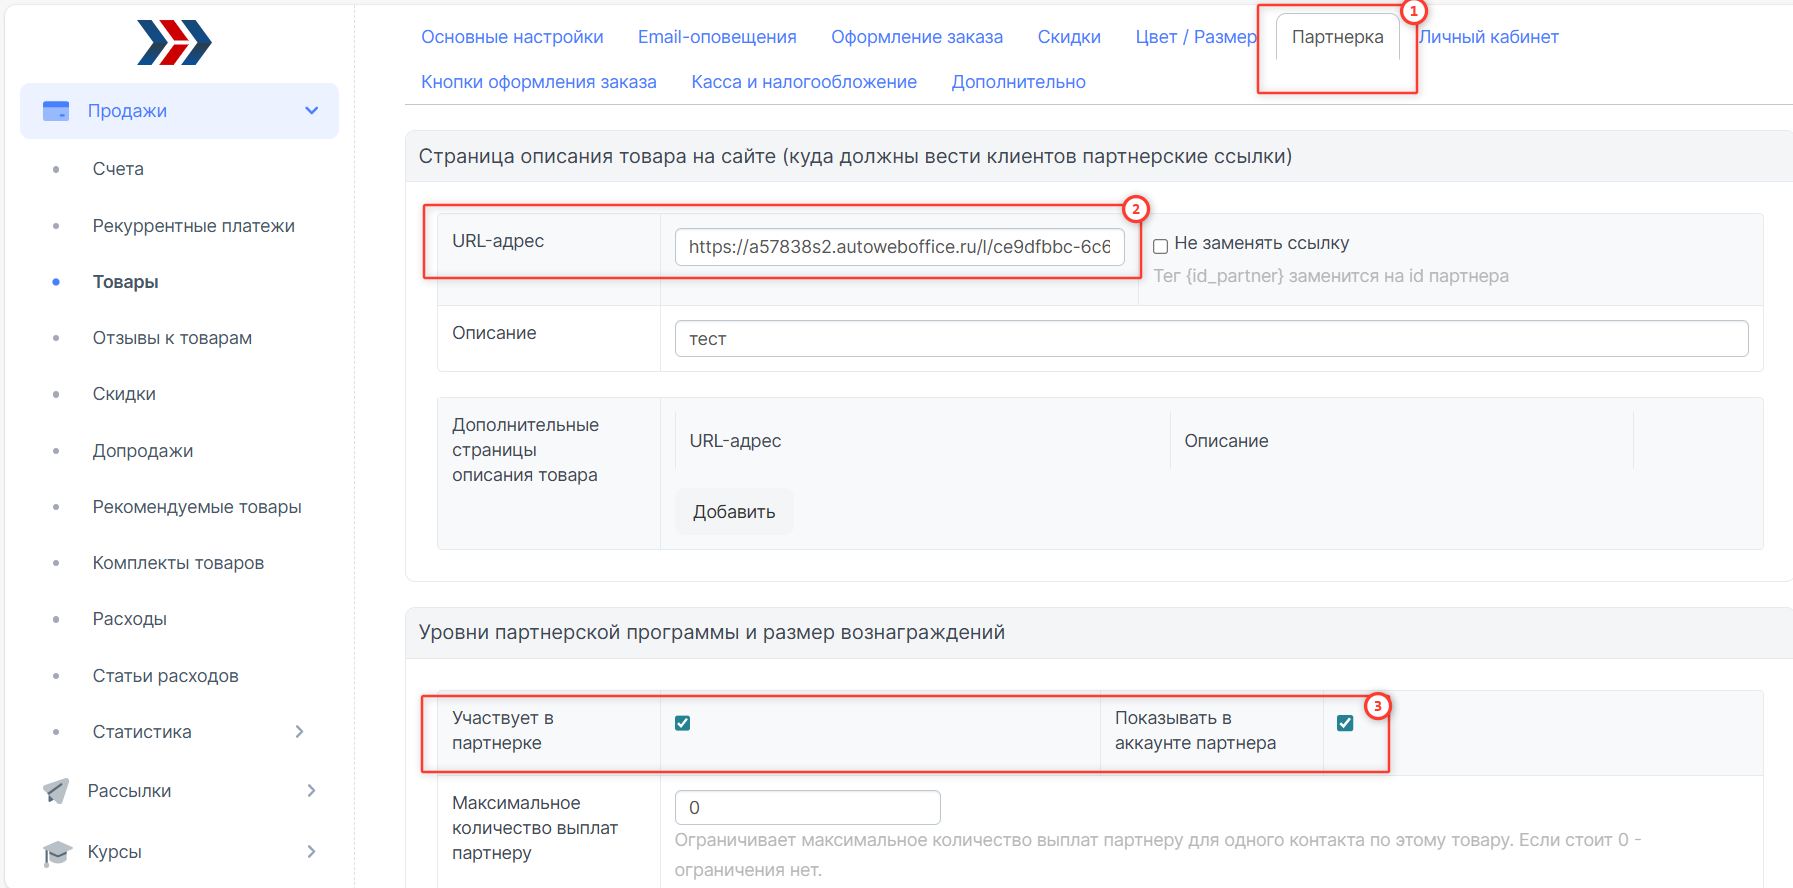Select the Касса и налогообложение tab
This screenshot has width=1793, height=888.
click(804, 82)
